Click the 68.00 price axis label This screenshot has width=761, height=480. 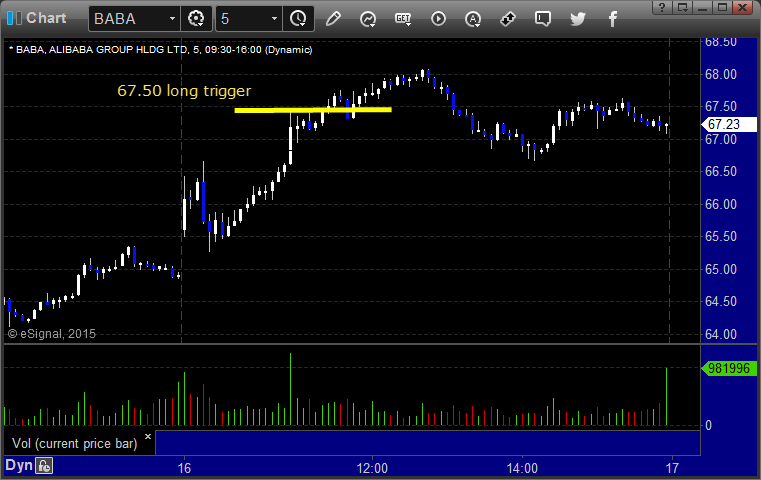[x=721, y=74]
